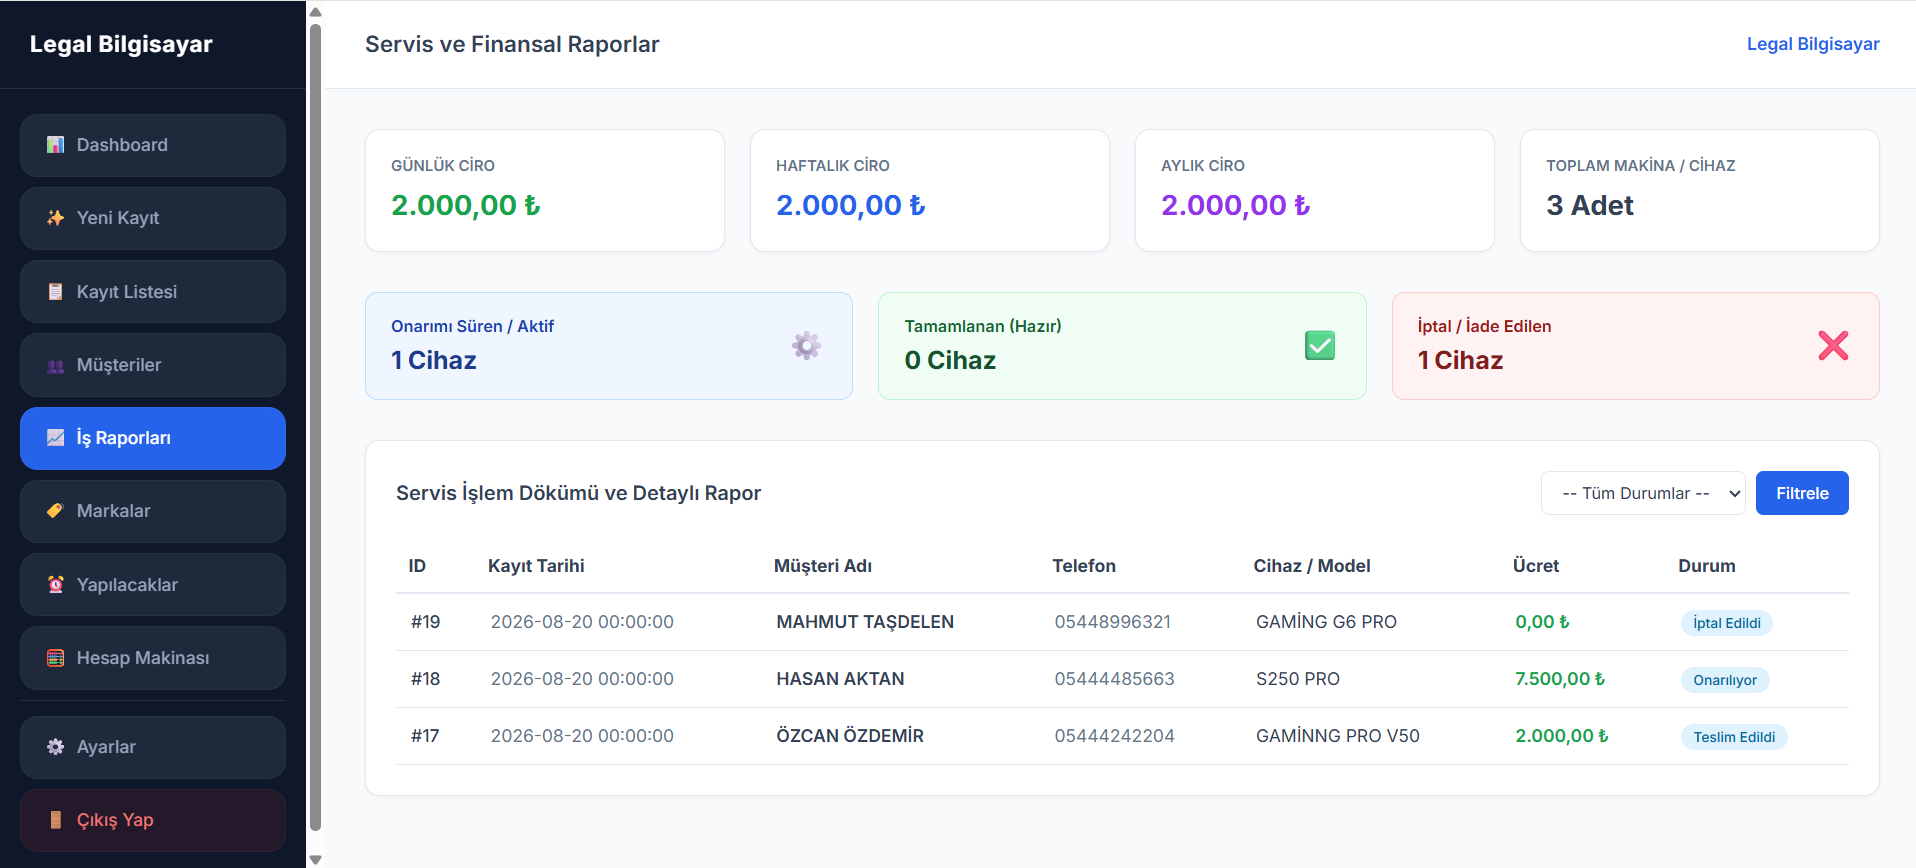Open the İş Raporları menu item
Screen dimensions: 1916x868
153,438
